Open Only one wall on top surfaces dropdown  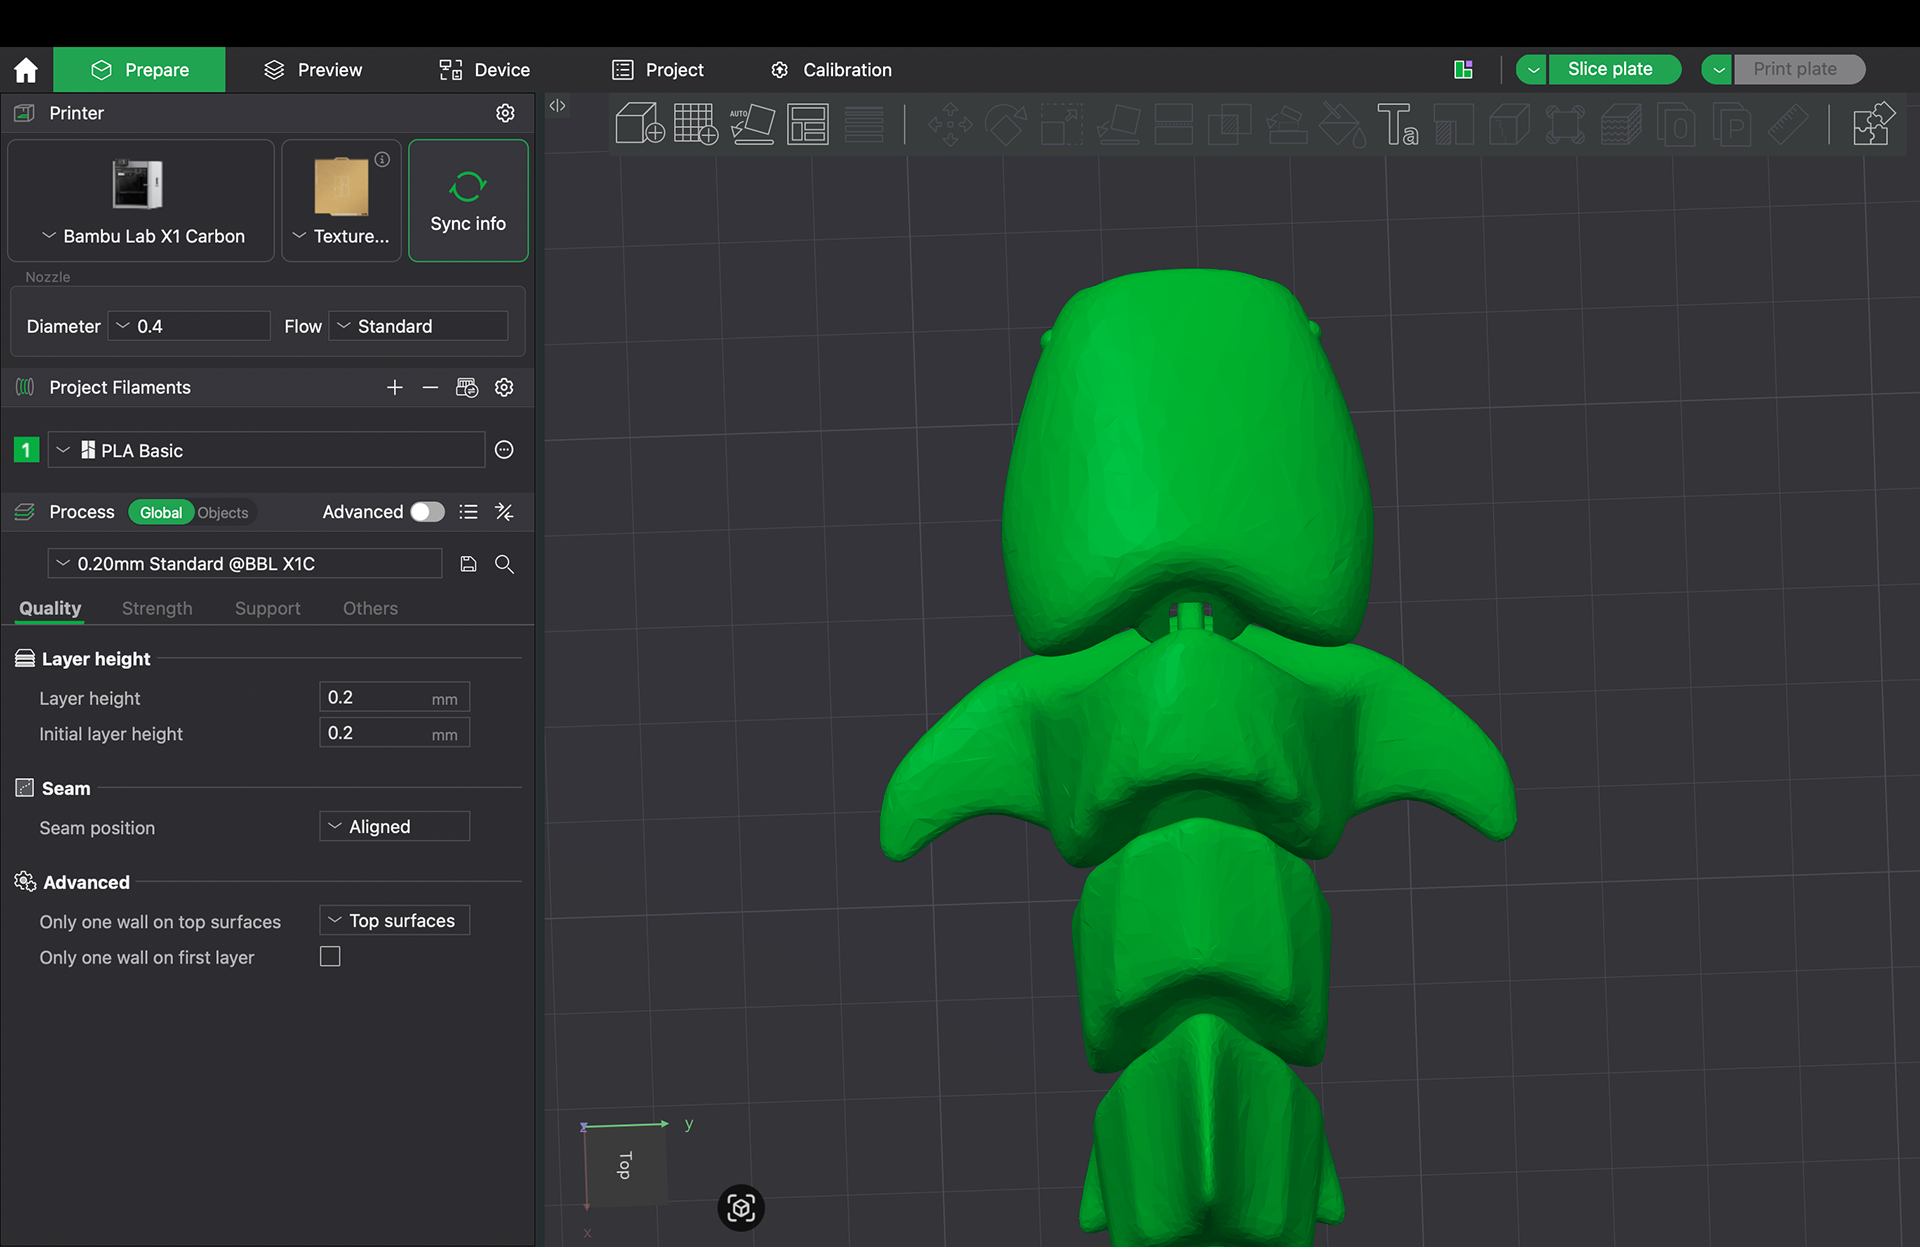pos(394,921)
